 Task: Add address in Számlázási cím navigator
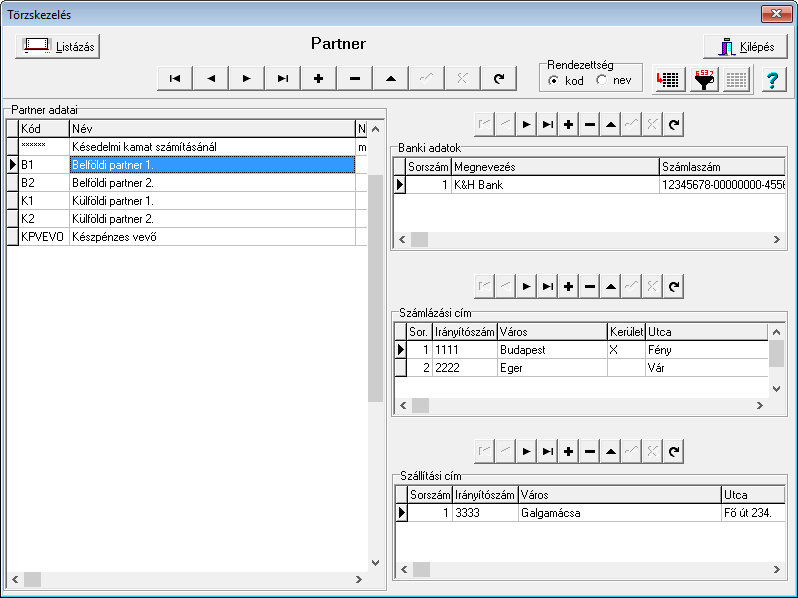(568, 287)
